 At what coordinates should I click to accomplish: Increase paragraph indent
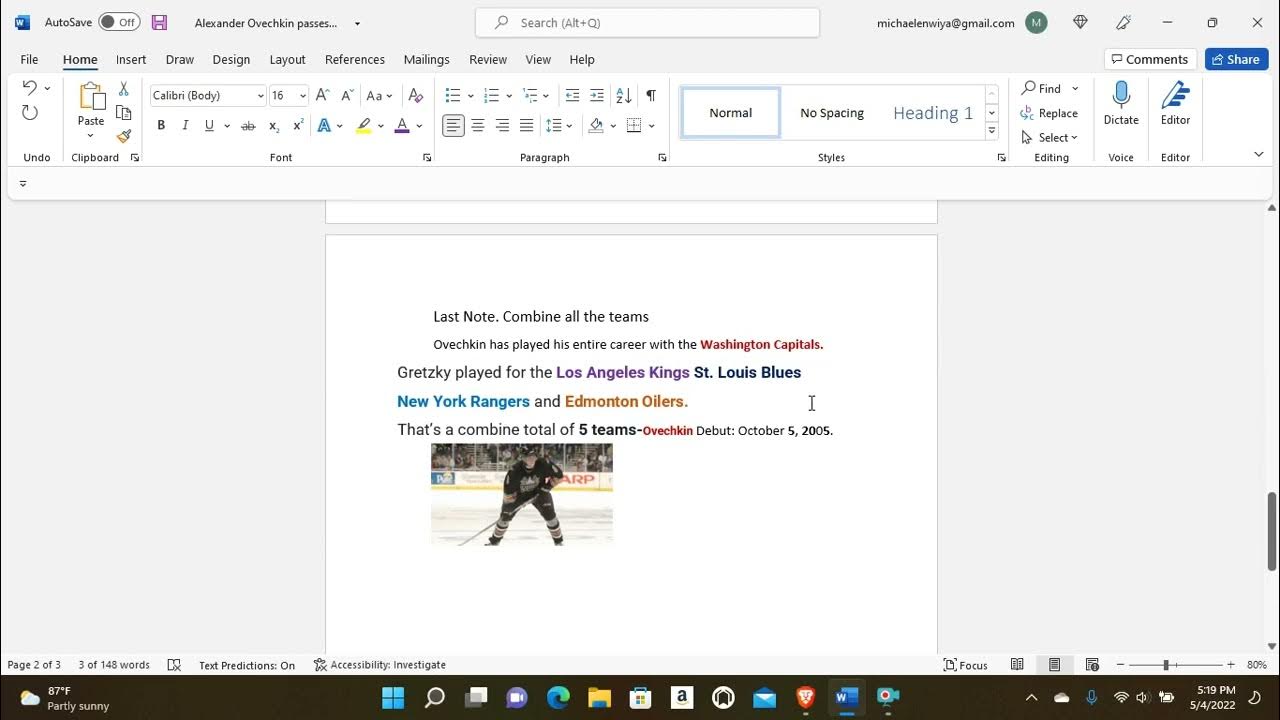pyautogui.click(x=597, y=95)
